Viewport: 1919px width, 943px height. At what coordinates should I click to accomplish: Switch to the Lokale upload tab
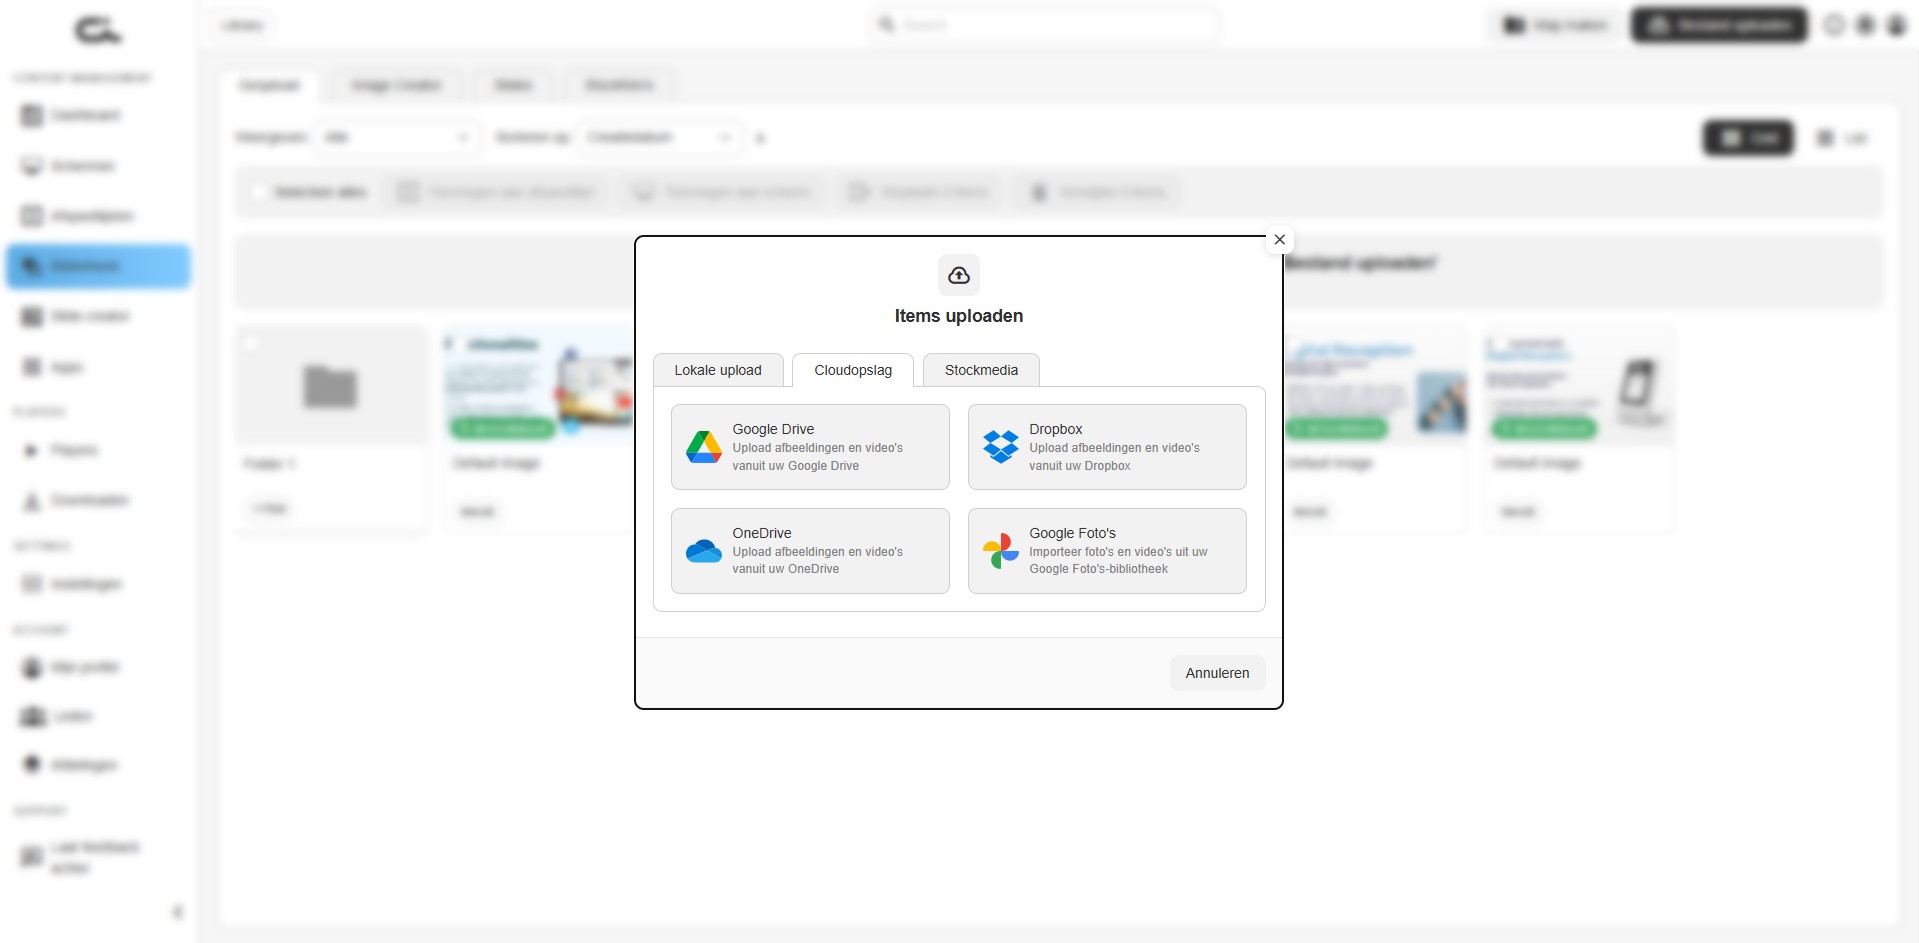[x=718, y=370]
